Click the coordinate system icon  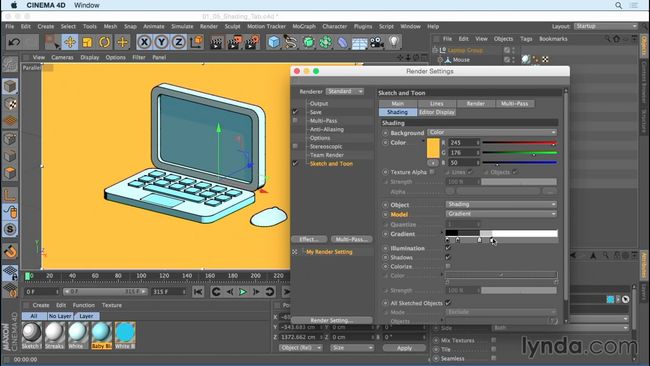coord(196,42)
